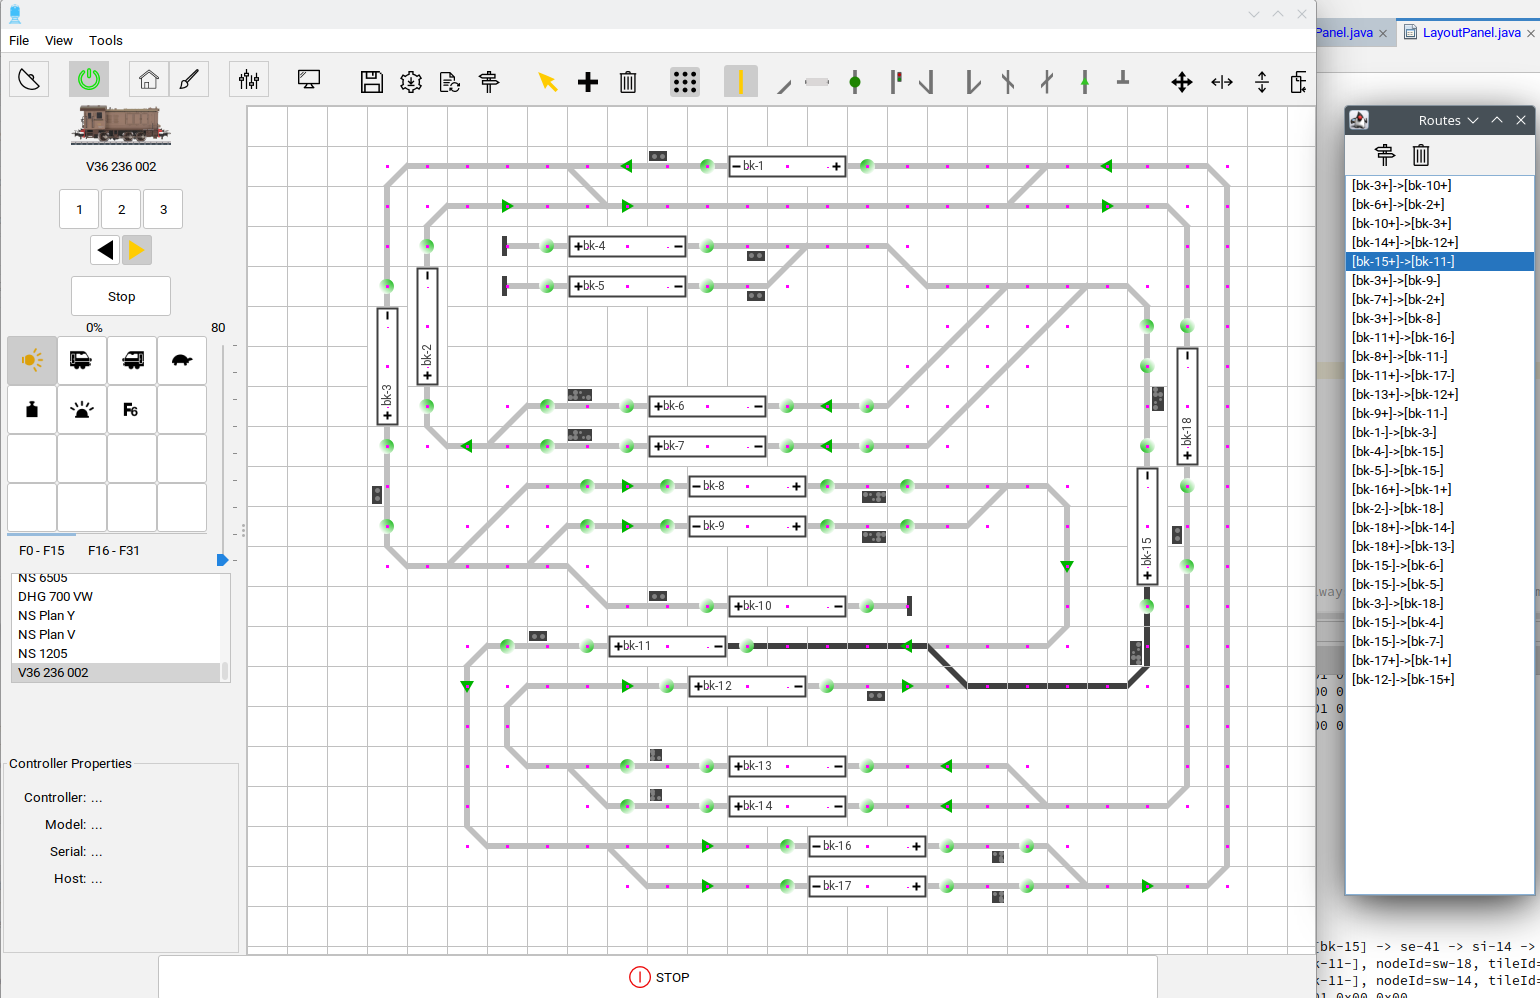
Task: Click block bk-11 on the layout
Action: 667,646
